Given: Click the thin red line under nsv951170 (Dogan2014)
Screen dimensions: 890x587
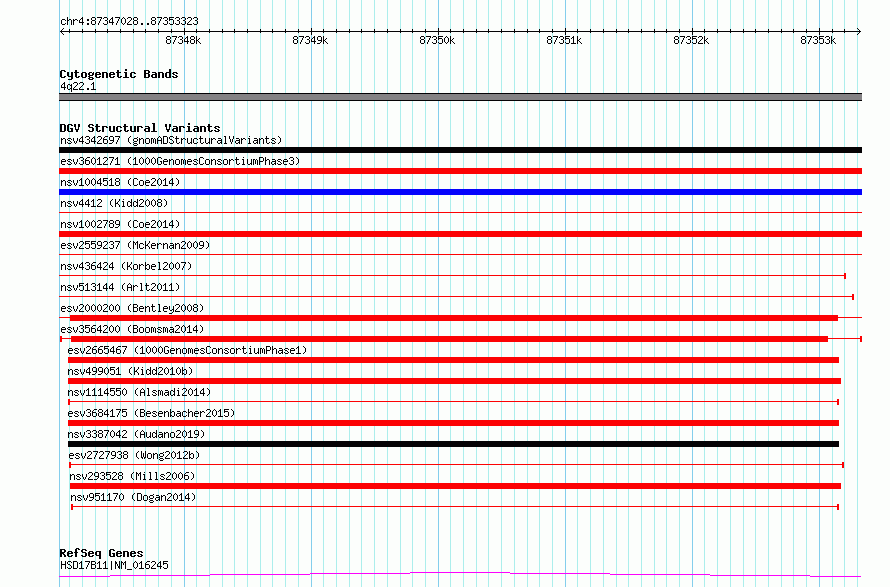Looking at the screenshot, I should pos(455,507).
